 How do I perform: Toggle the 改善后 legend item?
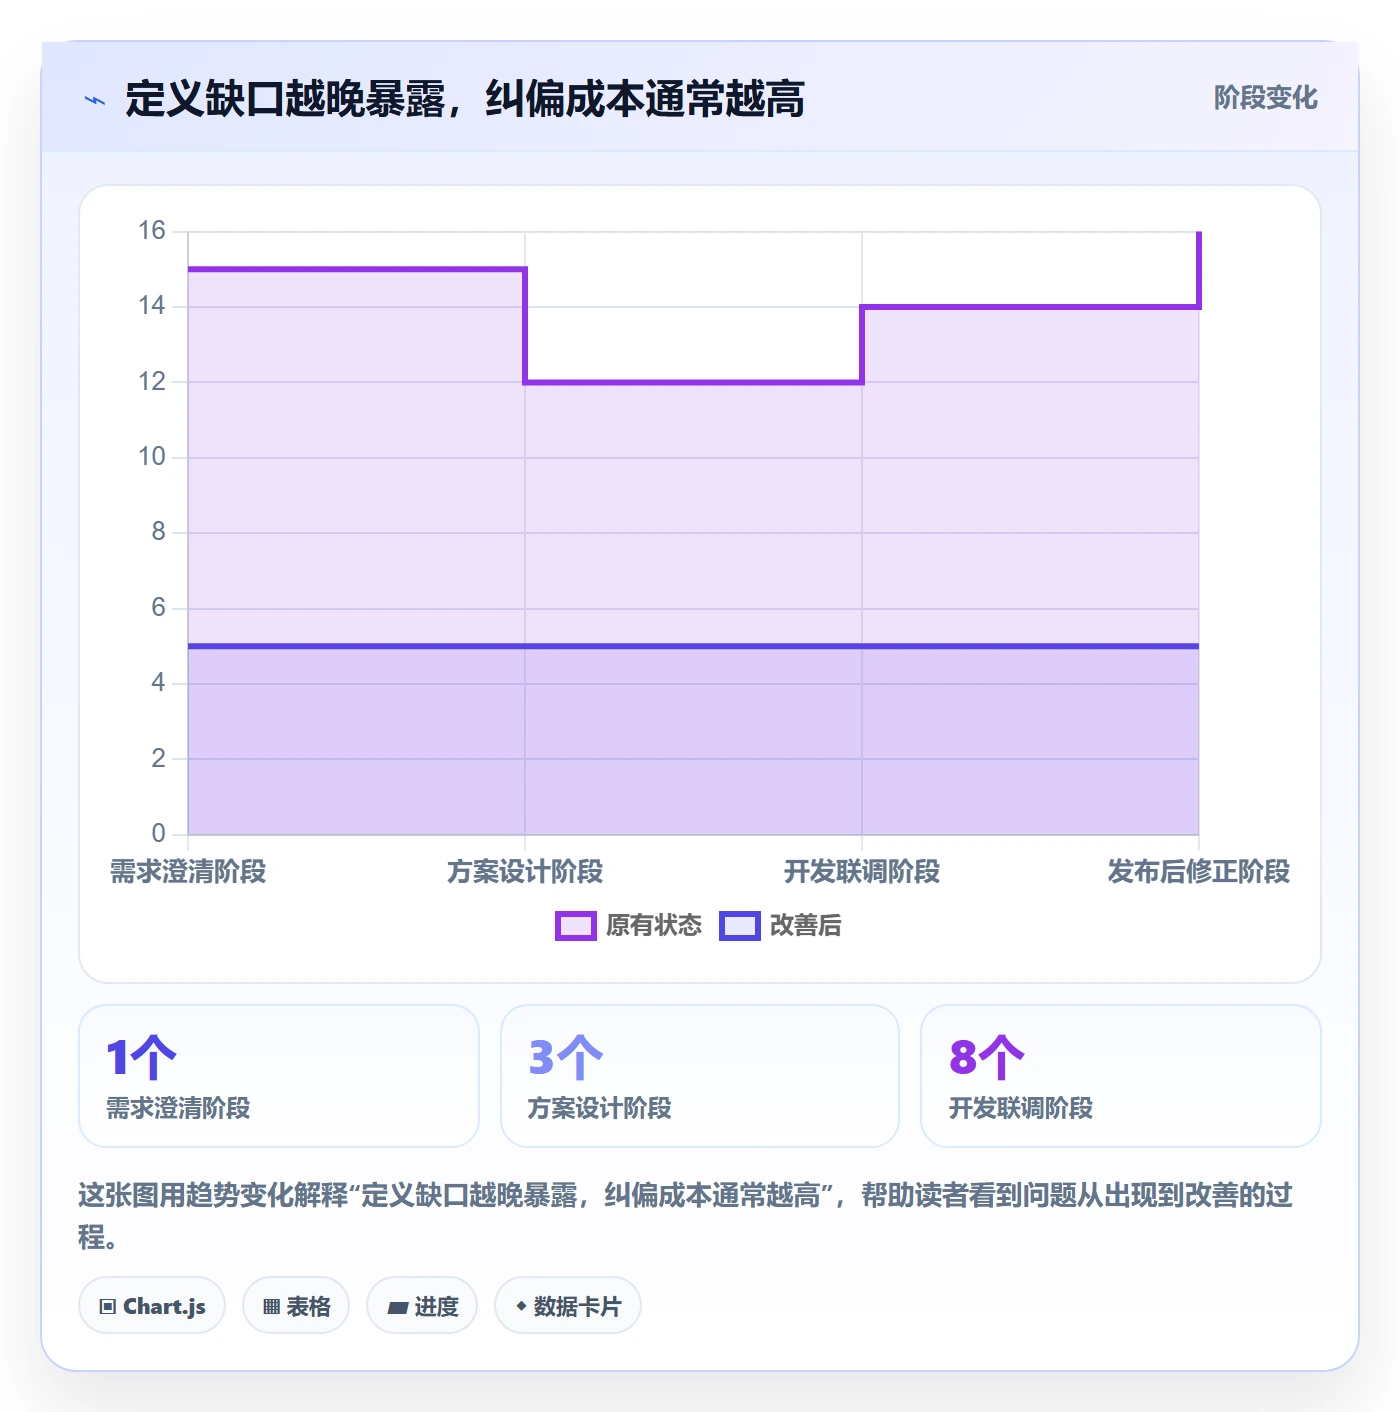[x=780, y=925]
